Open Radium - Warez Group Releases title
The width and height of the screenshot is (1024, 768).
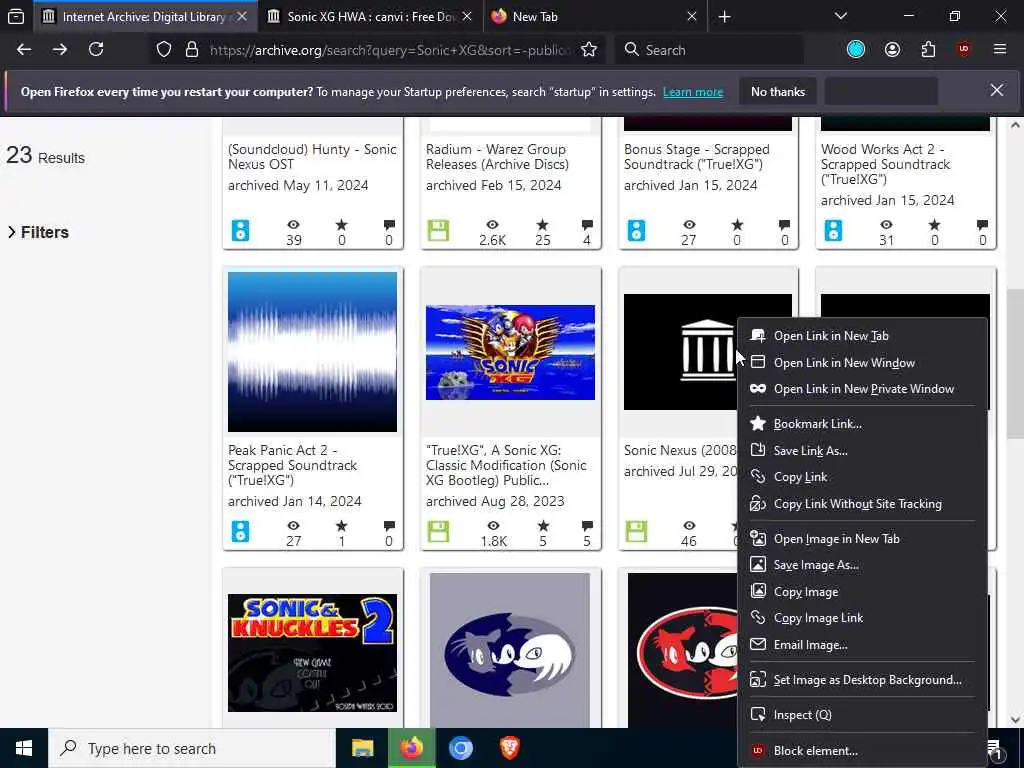tap(497, 157)
